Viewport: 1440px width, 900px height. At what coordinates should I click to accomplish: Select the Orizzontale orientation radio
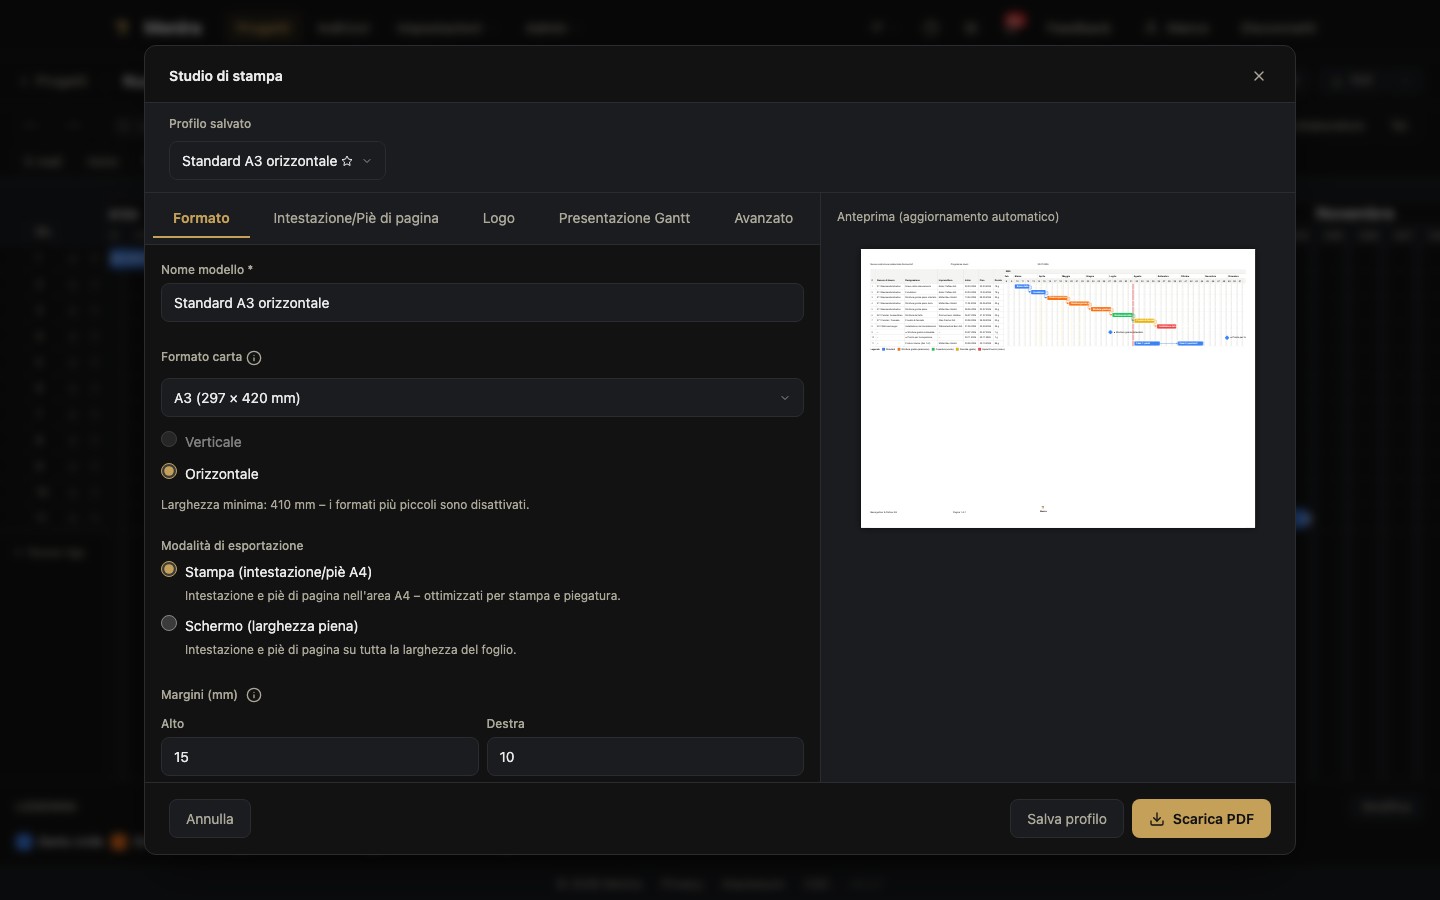[x=169, y=471]
